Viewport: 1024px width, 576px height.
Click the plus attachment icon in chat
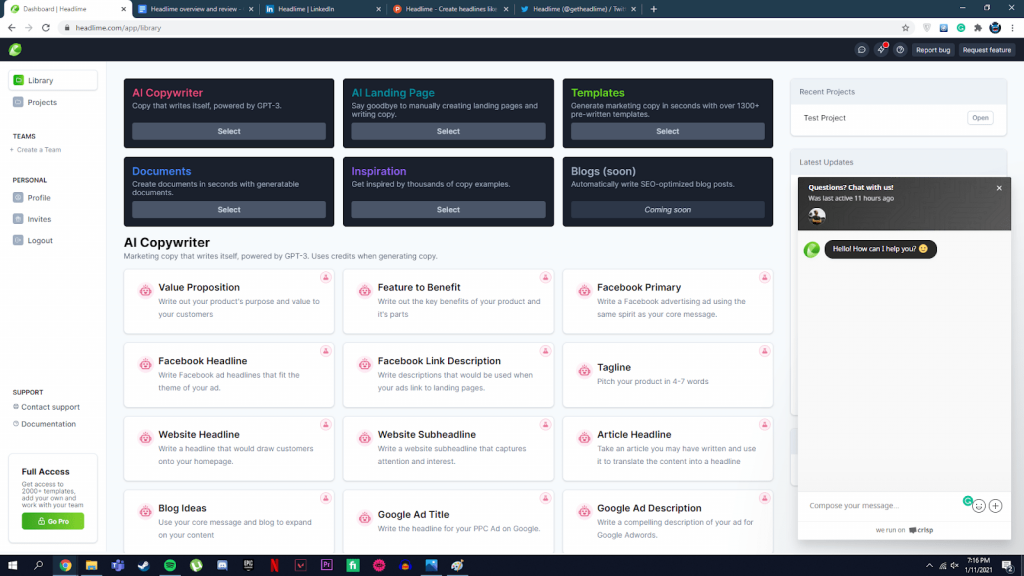(995, 506)
